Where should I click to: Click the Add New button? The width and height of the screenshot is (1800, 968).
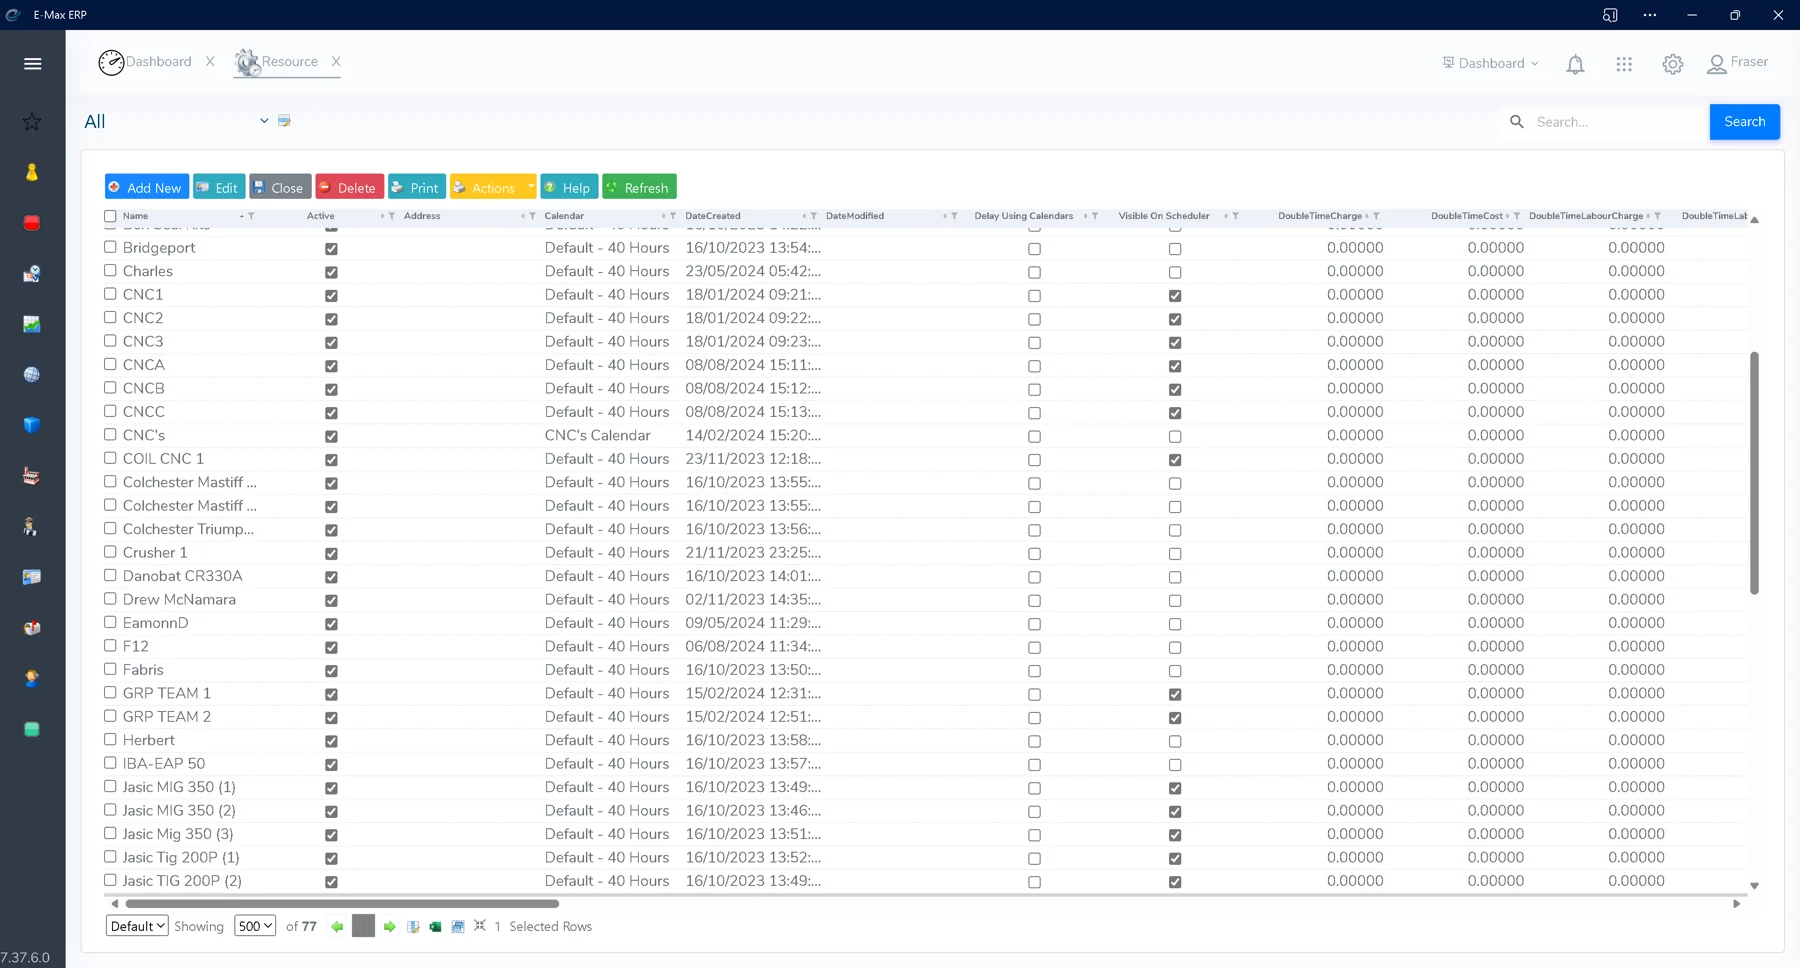click(147, 187)
